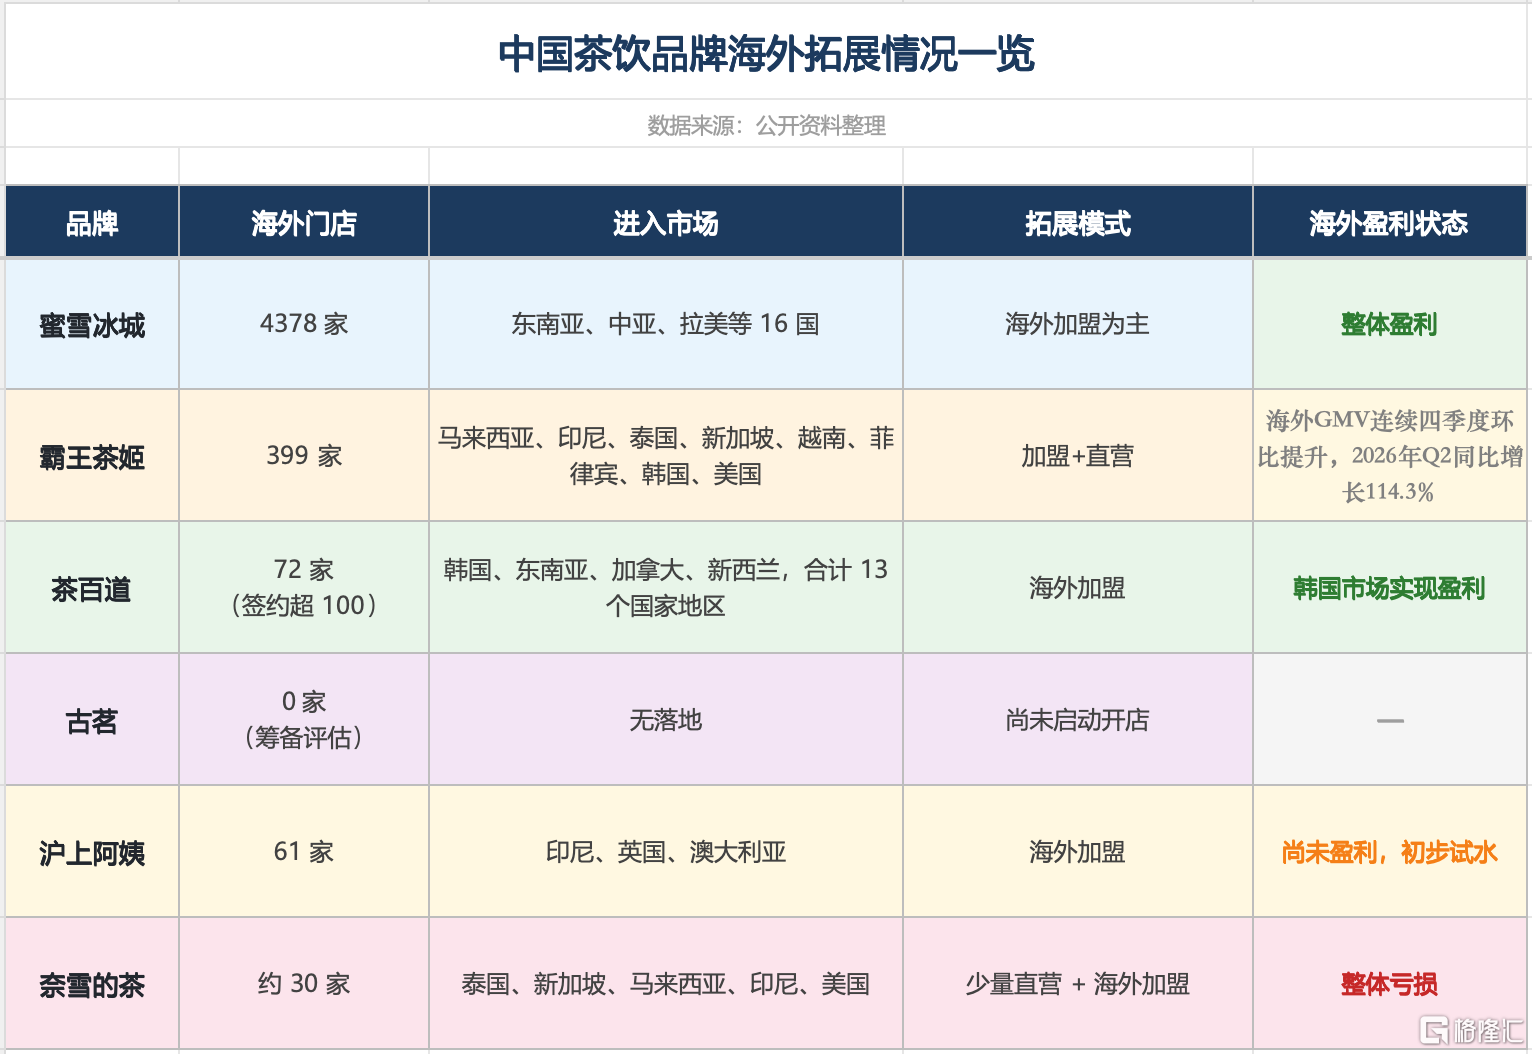Select the 少量直营 + 海外加盟 cell
1532x1054 pixels.
coord(1078,984)
